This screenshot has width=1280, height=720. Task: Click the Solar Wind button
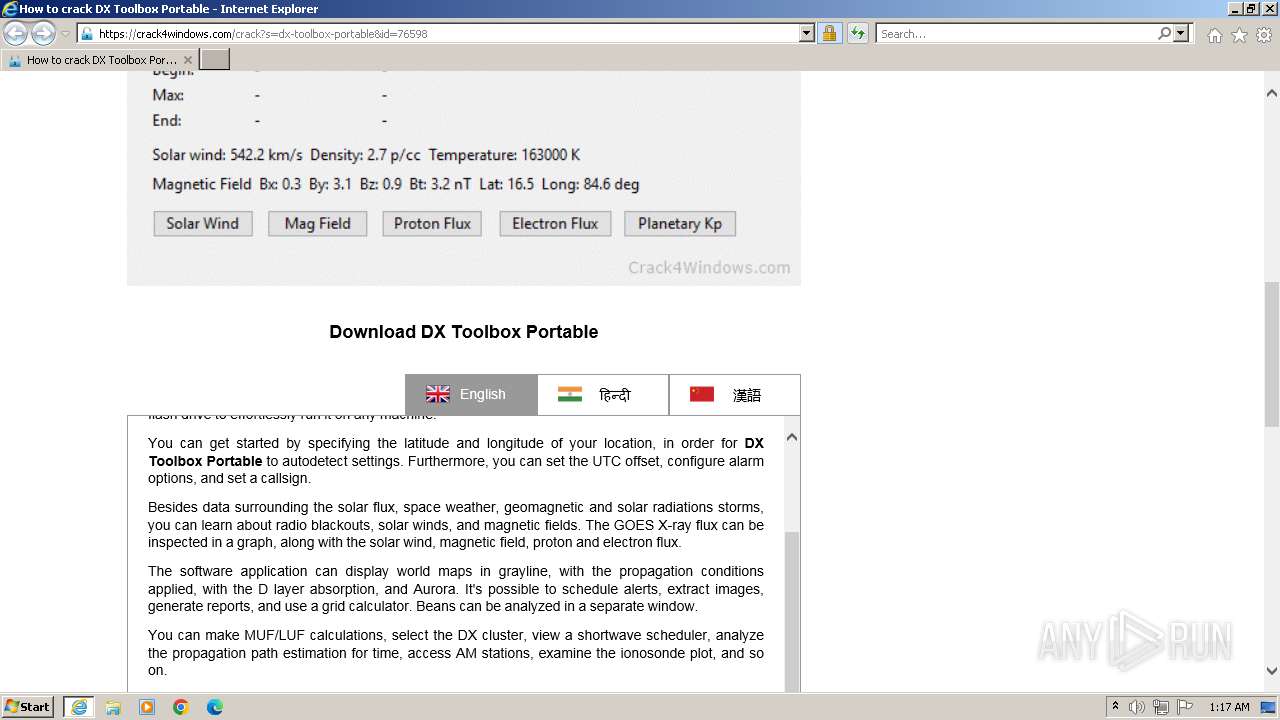coord(203,224)
